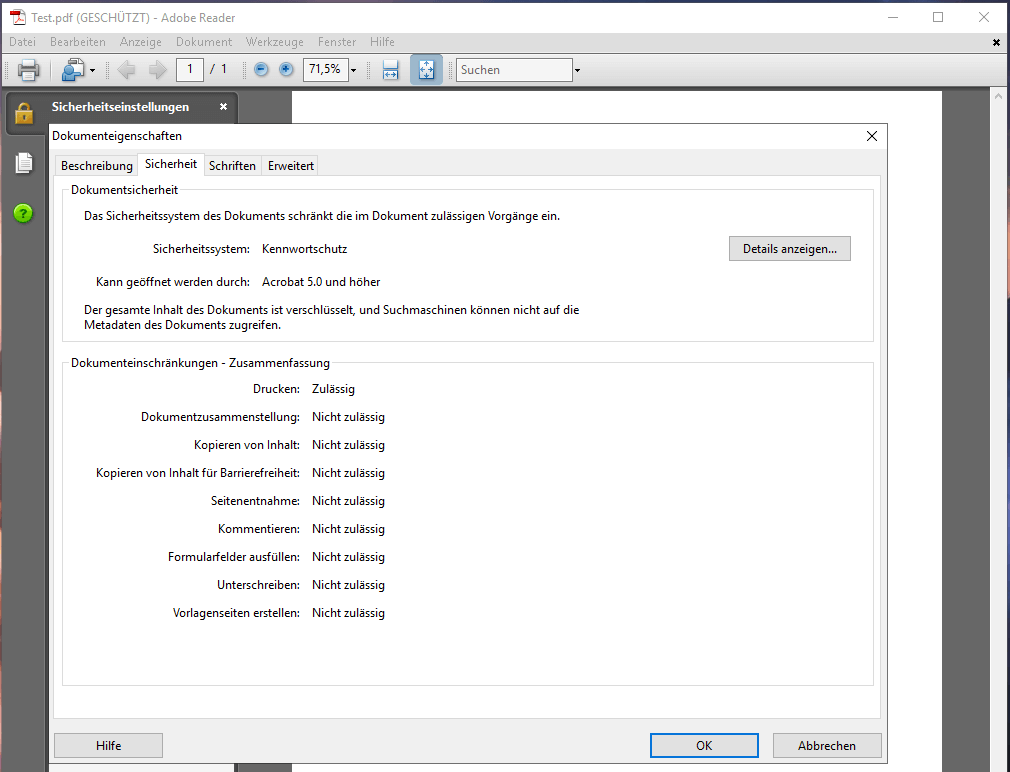Open the Fenster menu

click(x=337, y=42)
